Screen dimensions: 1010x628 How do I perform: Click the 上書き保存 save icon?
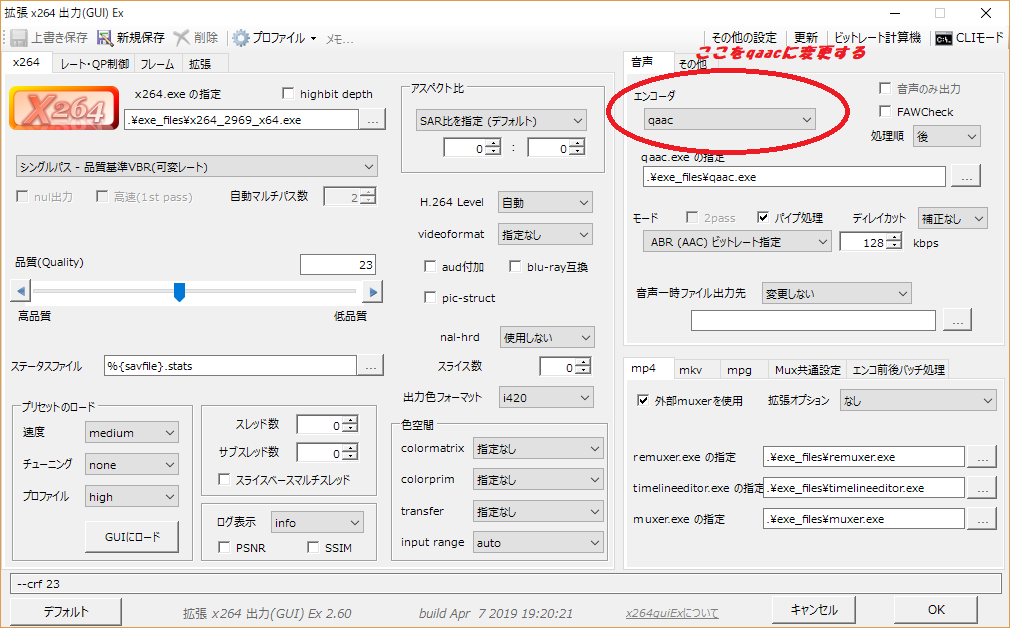click(19, 38)
